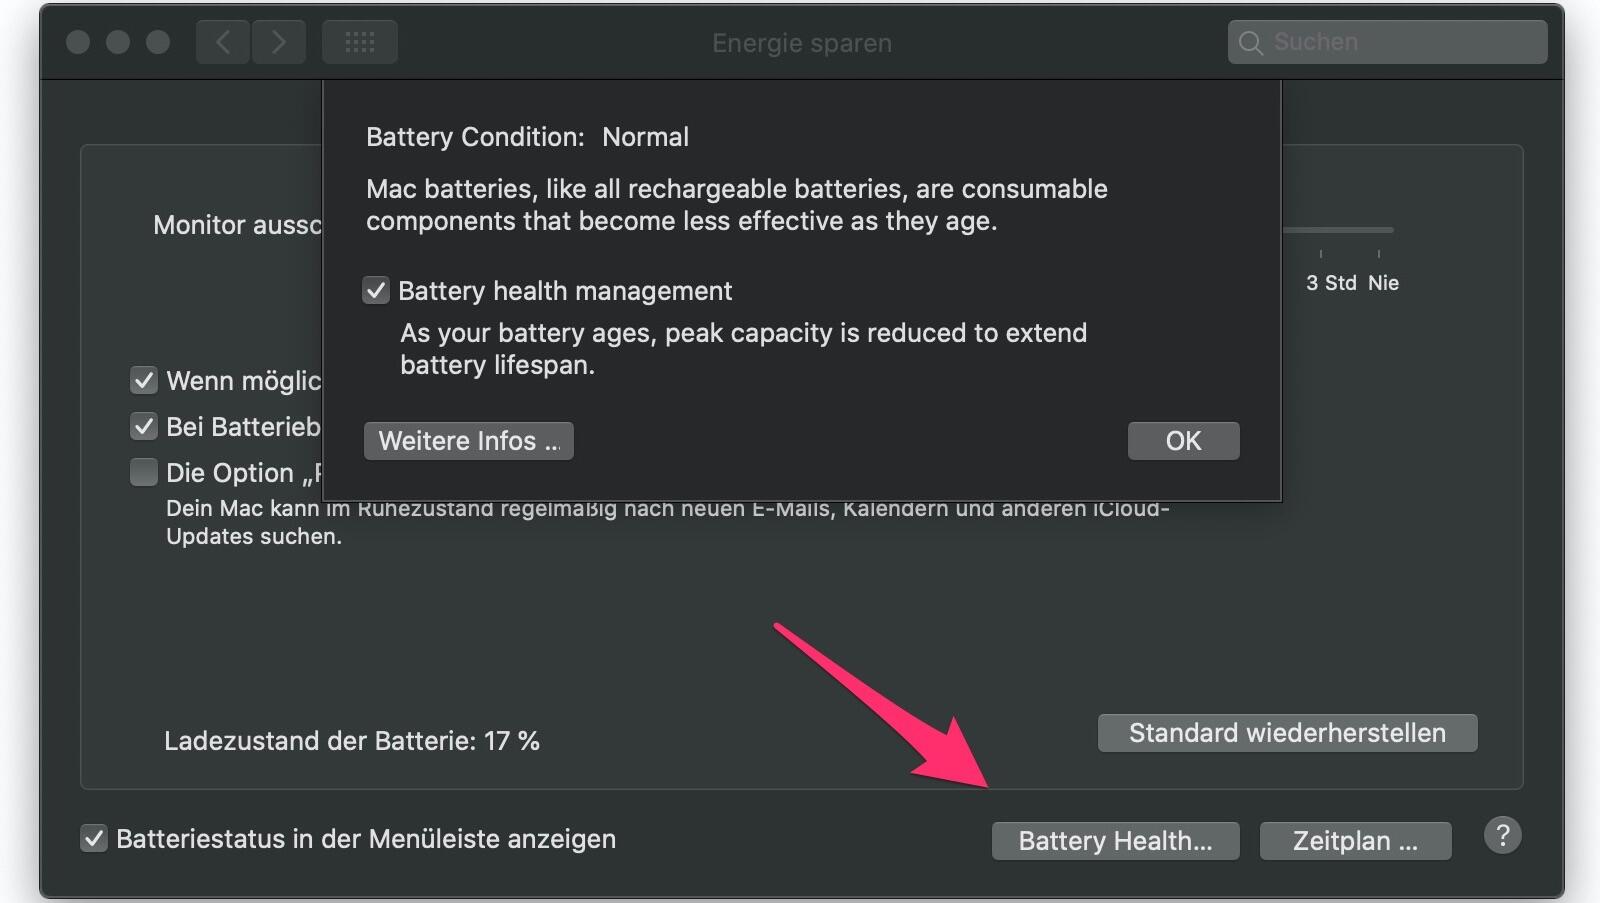Screen dimensions: 1600x903
Task: Click the search magnifier icon
Action: (1250, 43)
